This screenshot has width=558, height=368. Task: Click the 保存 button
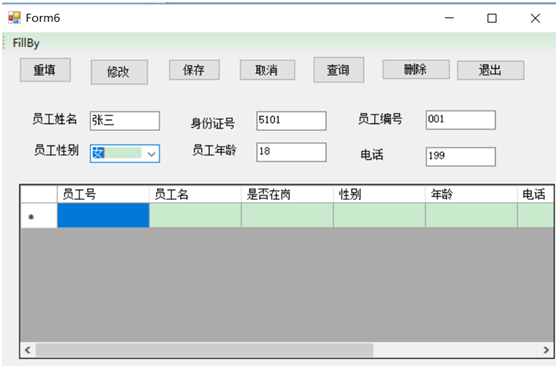point(194,70)
